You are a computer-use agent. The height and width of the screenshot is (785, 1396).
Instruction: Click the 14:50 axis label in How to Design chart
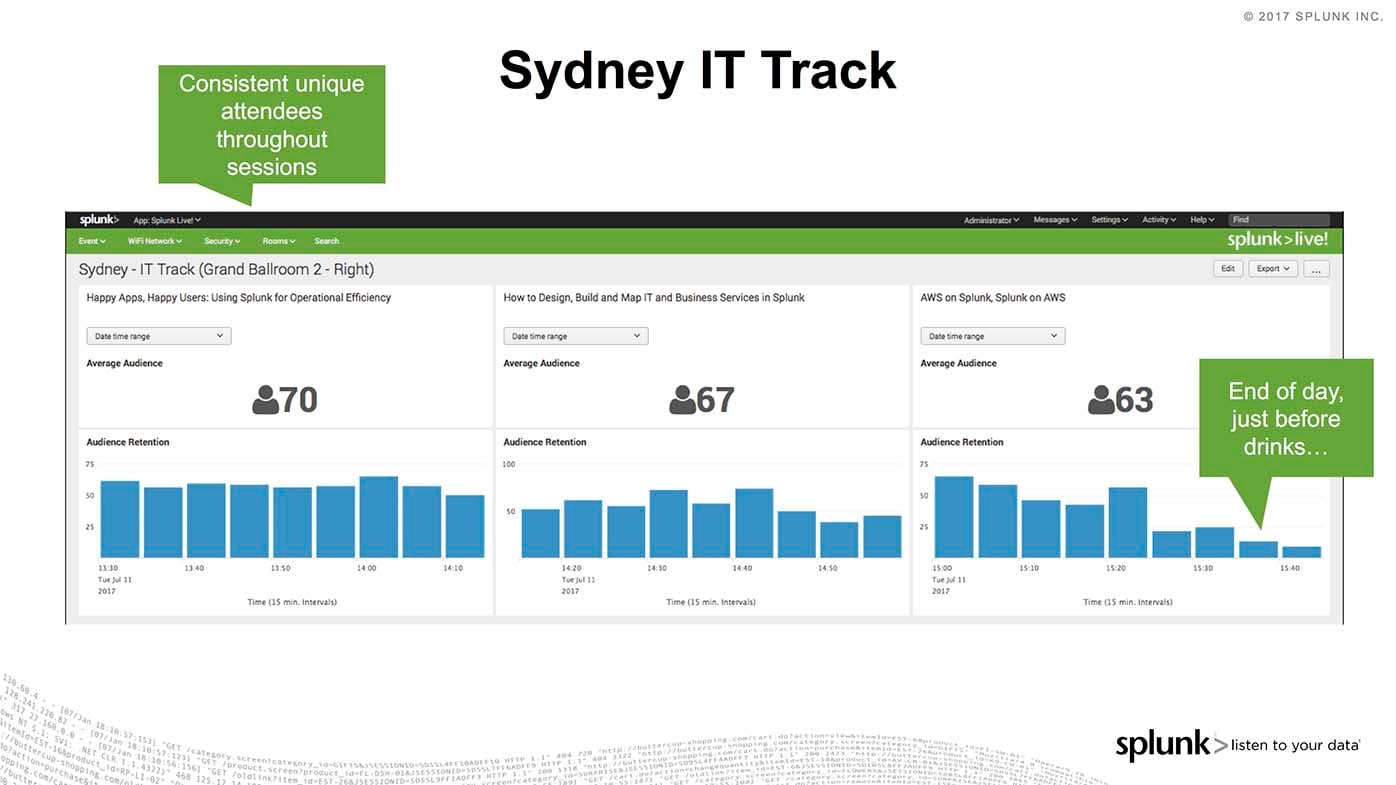827,568
